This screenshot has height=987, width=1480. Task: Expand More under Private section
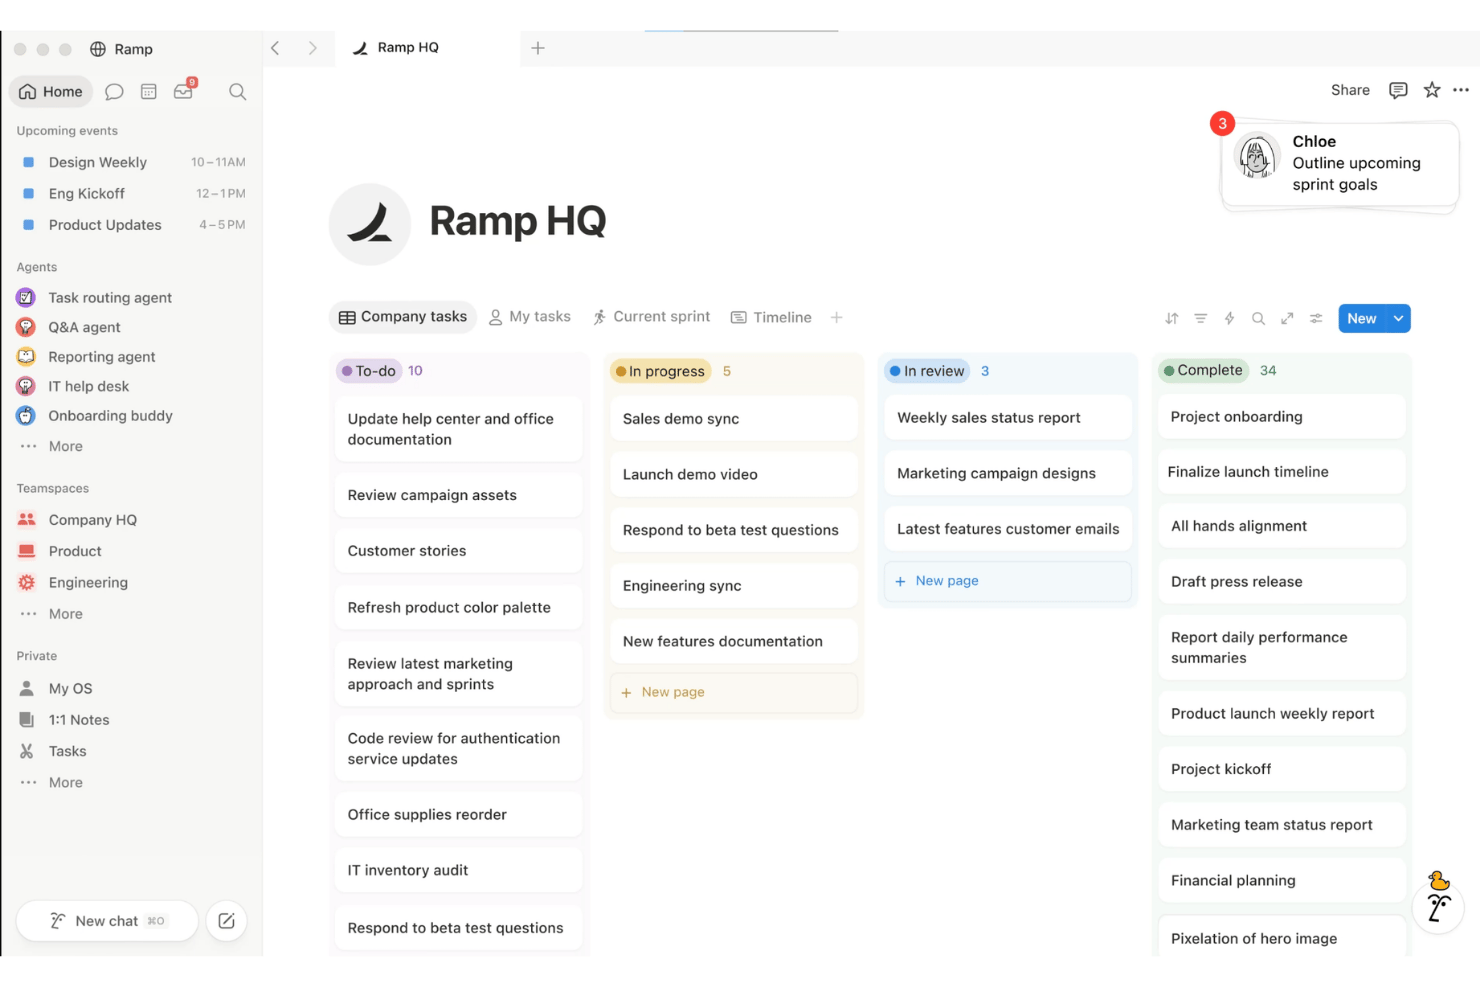click(x=66, y=783)
